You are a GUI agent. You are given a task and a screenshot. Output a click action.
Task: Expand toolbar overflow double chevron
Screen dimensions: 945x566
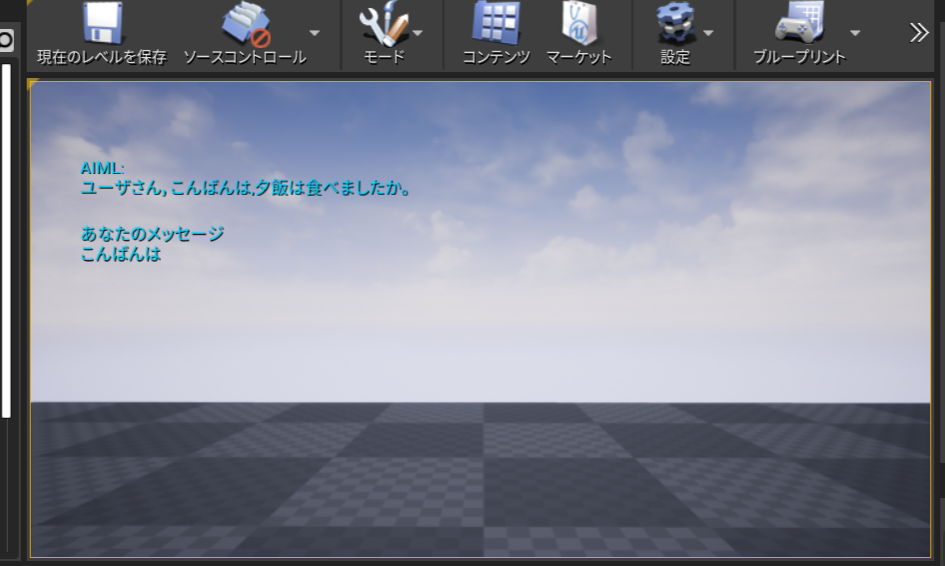(919, 33)
